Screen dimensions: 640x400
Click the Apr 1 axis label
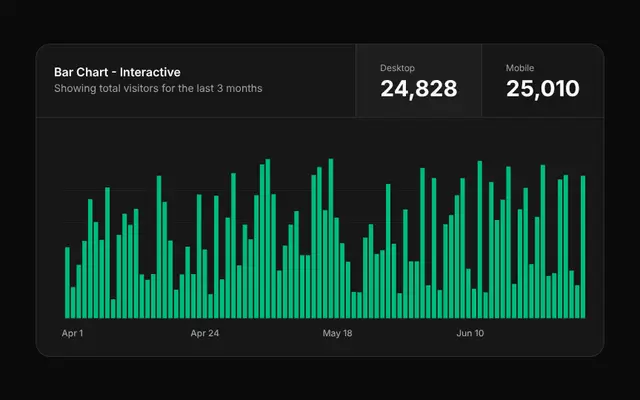(72, 333)
